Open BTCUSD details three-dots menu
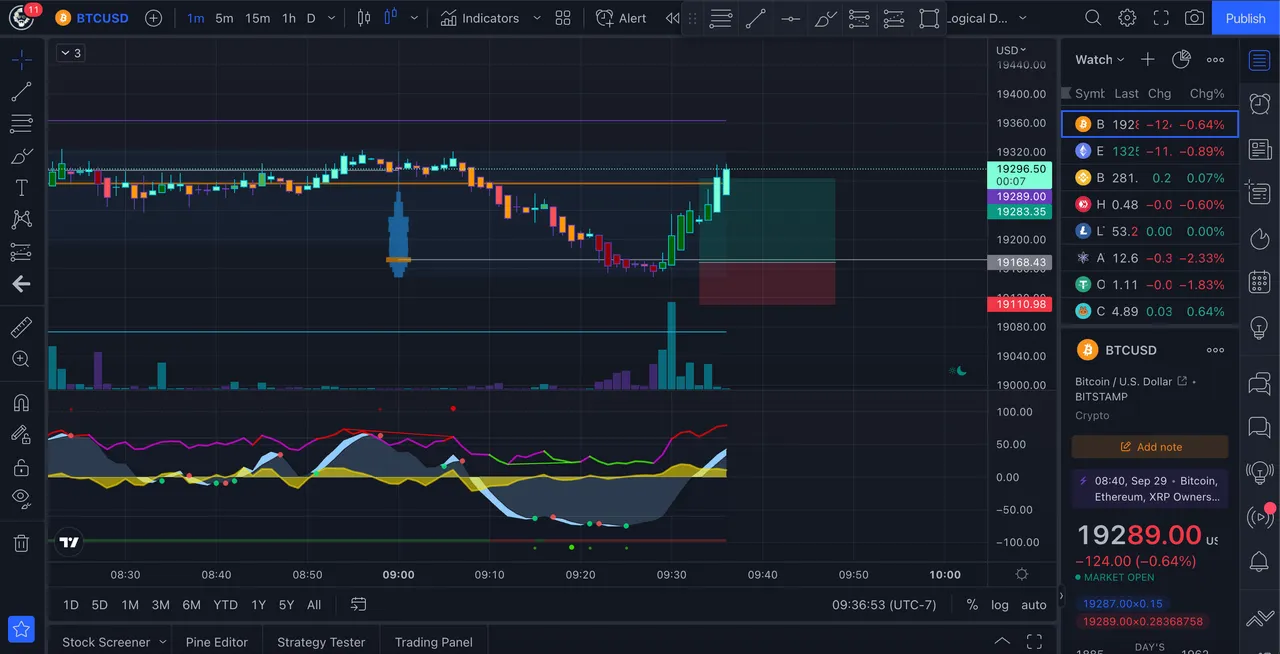The height and width of the screenshot is (654, 1280). [x=1215, y=350]
